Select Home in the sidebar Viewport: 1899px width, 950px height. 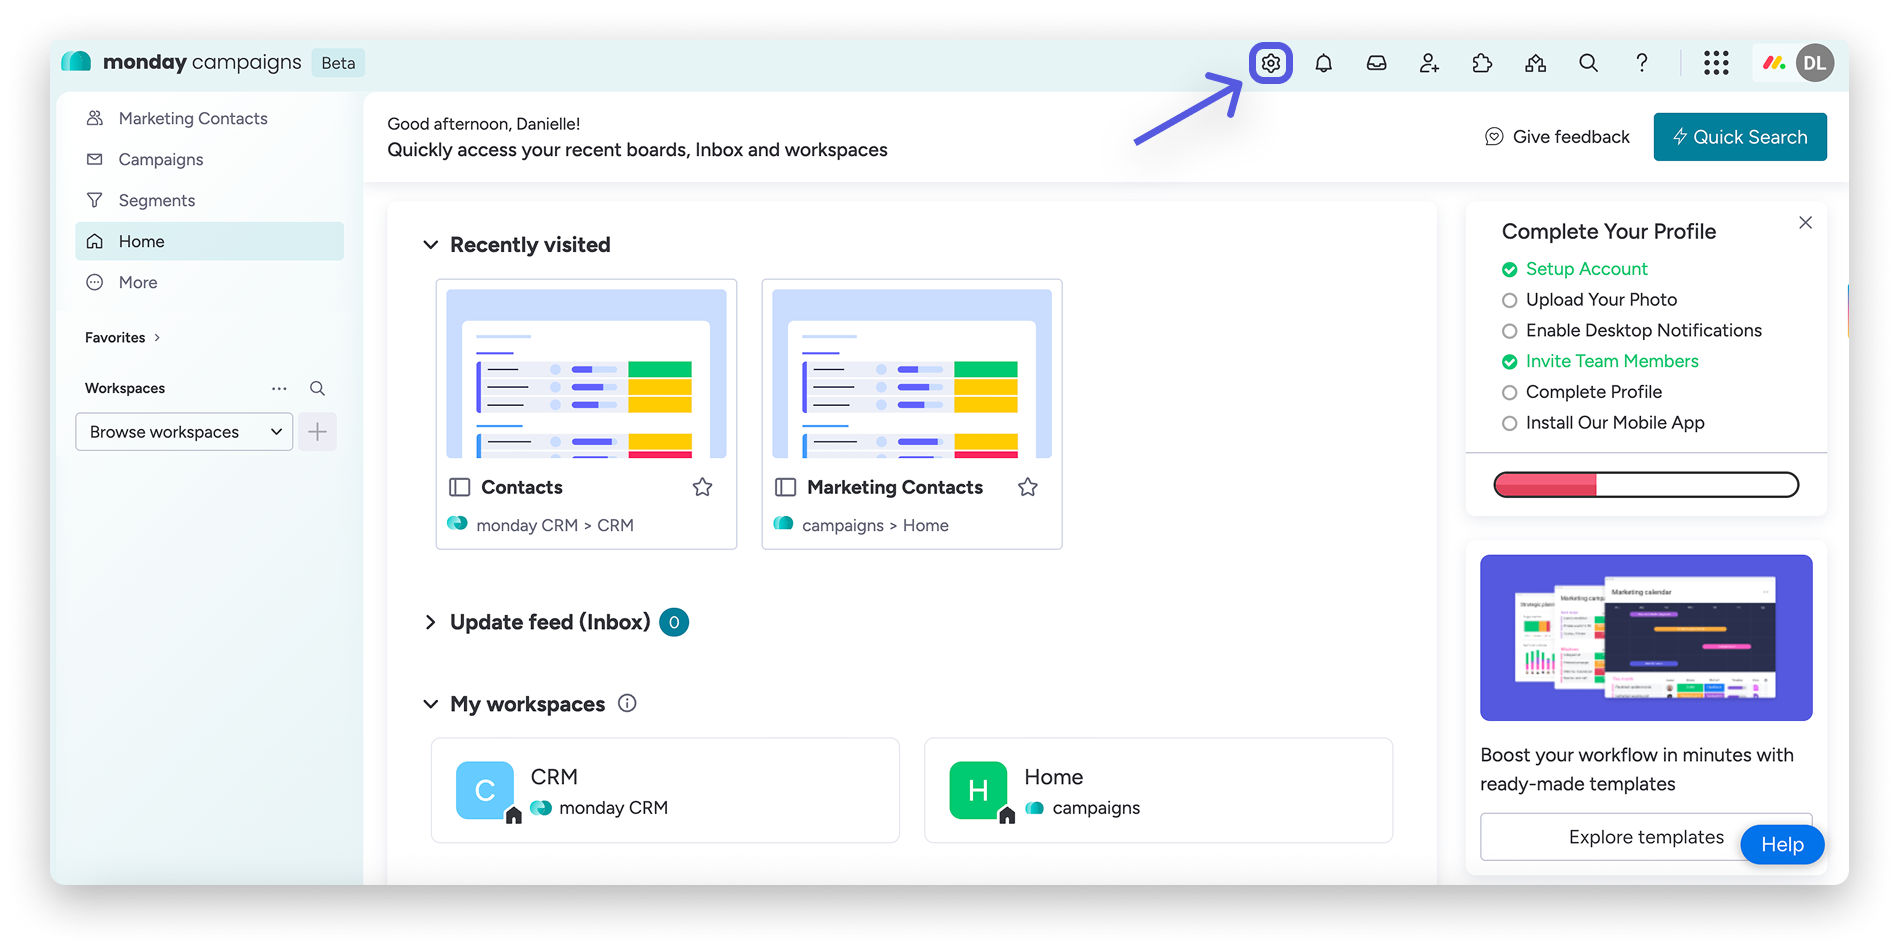tap(209, 241)
